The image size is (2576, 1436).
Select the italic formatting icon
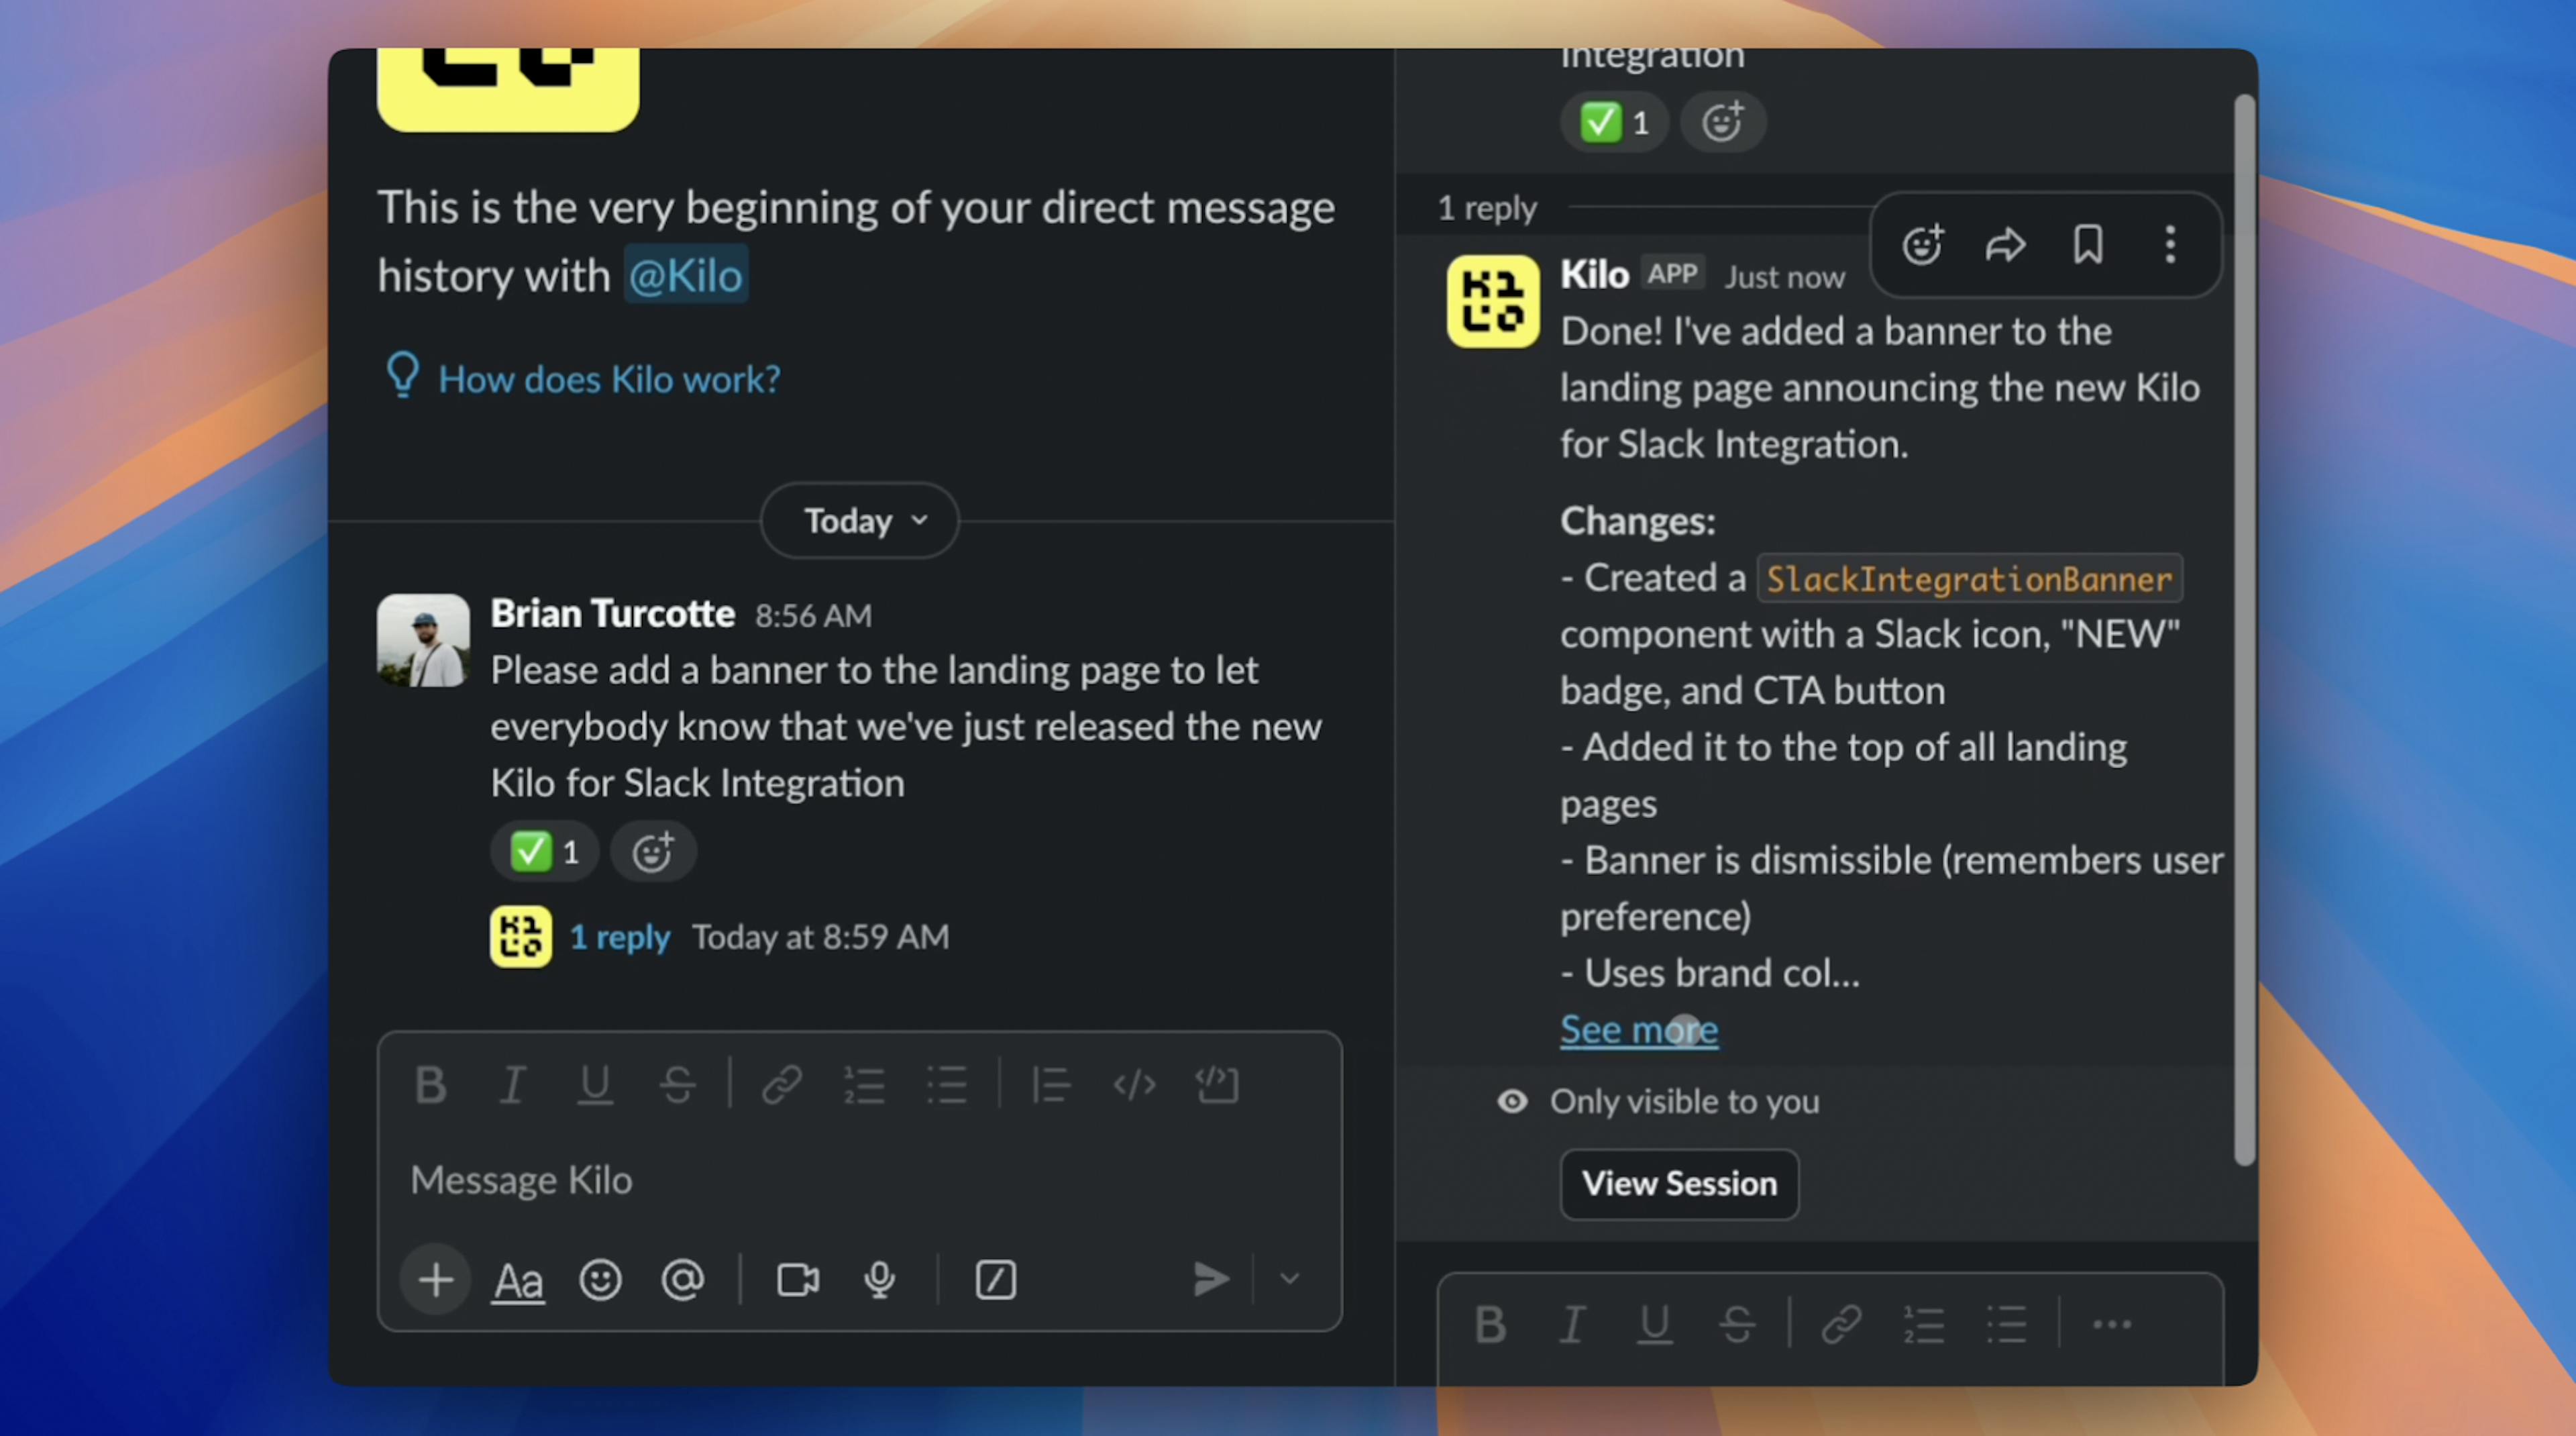[513, 1084]
